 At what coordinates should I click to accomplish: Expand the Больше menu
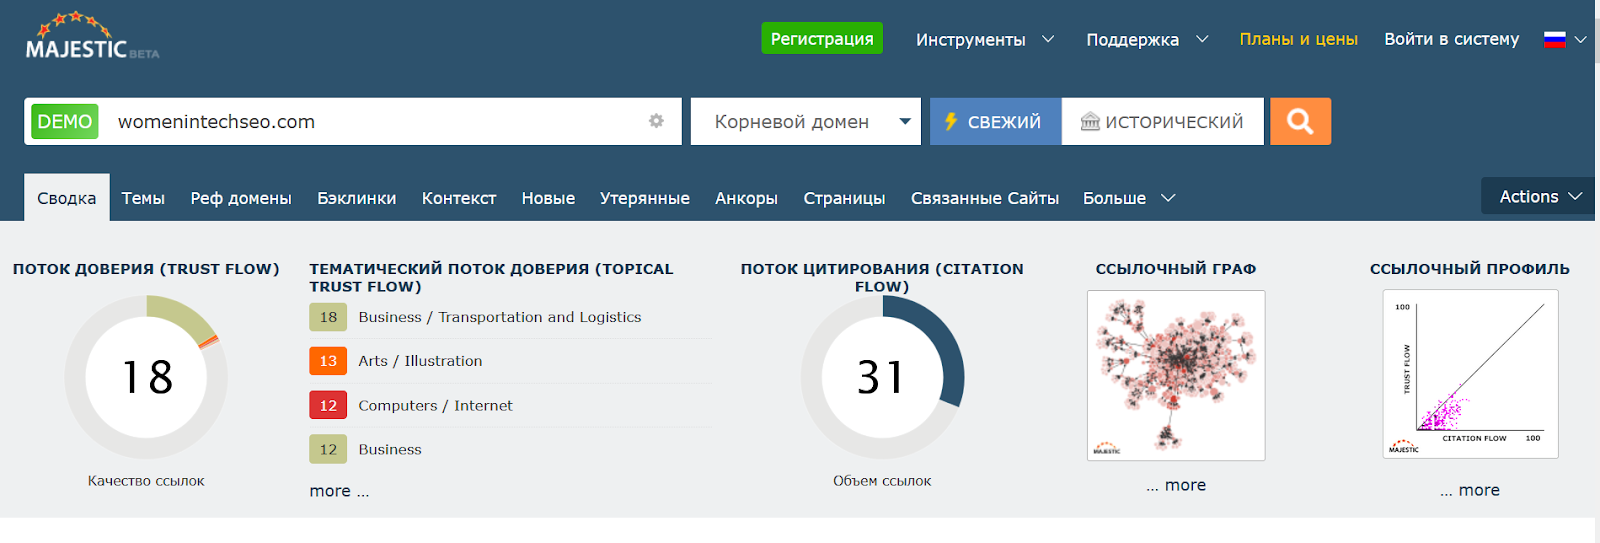[x=1128, y=198]
